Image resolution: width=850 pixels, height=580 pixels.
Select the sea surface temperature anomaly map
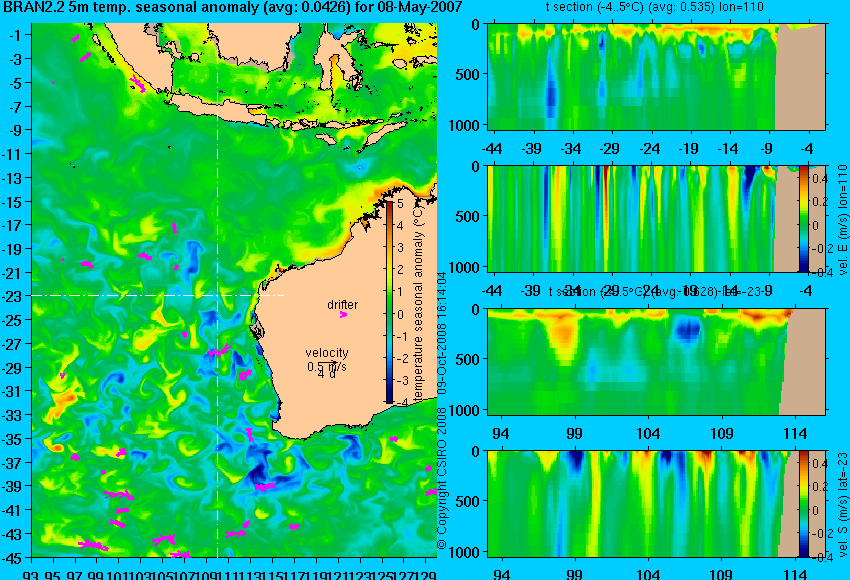click(234, 291)
